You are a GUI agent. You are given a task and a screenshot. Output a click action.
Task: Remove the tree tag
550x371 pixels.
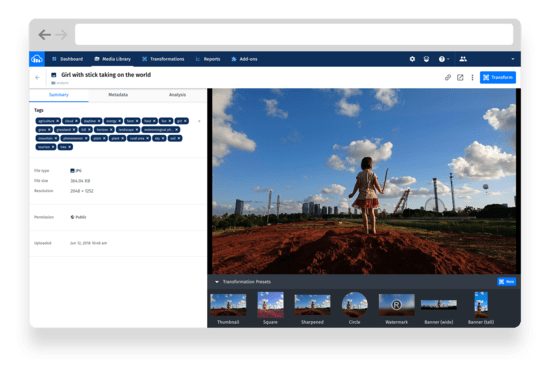pos(70,147)
